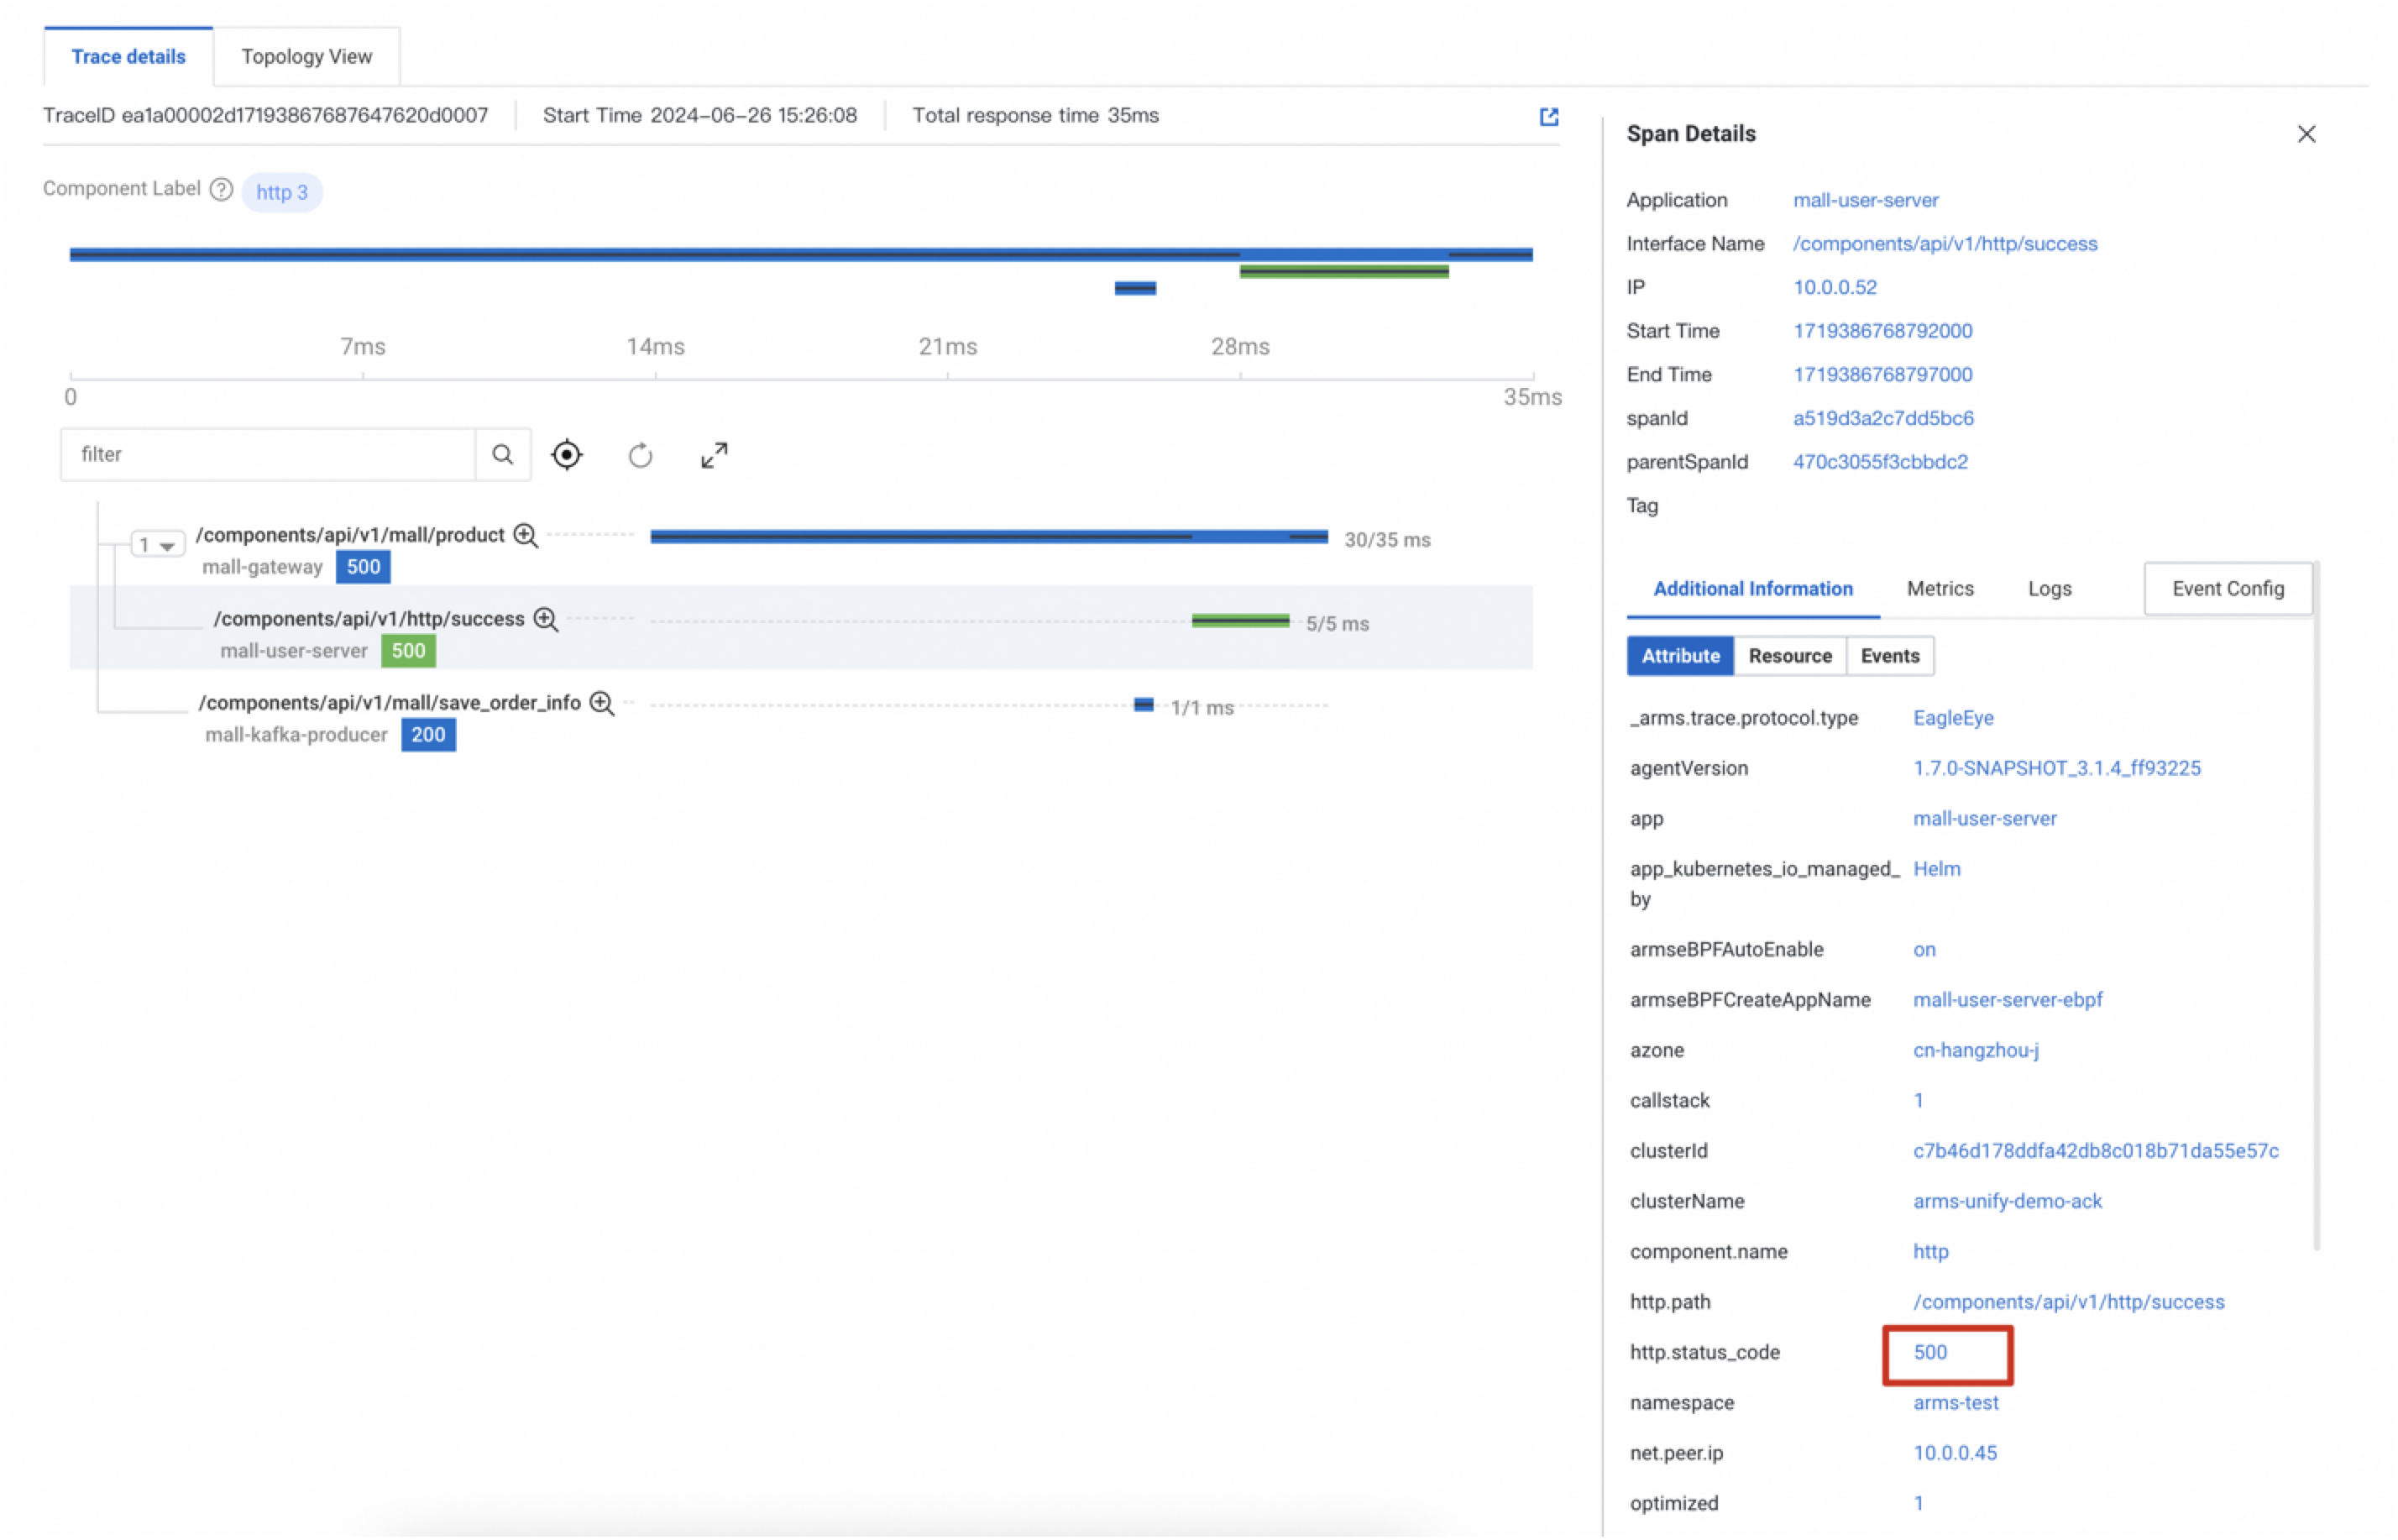Switch to Topology View tab
The height and width of the screenshot is (1540, 2398).
click(x=306, y=57)
